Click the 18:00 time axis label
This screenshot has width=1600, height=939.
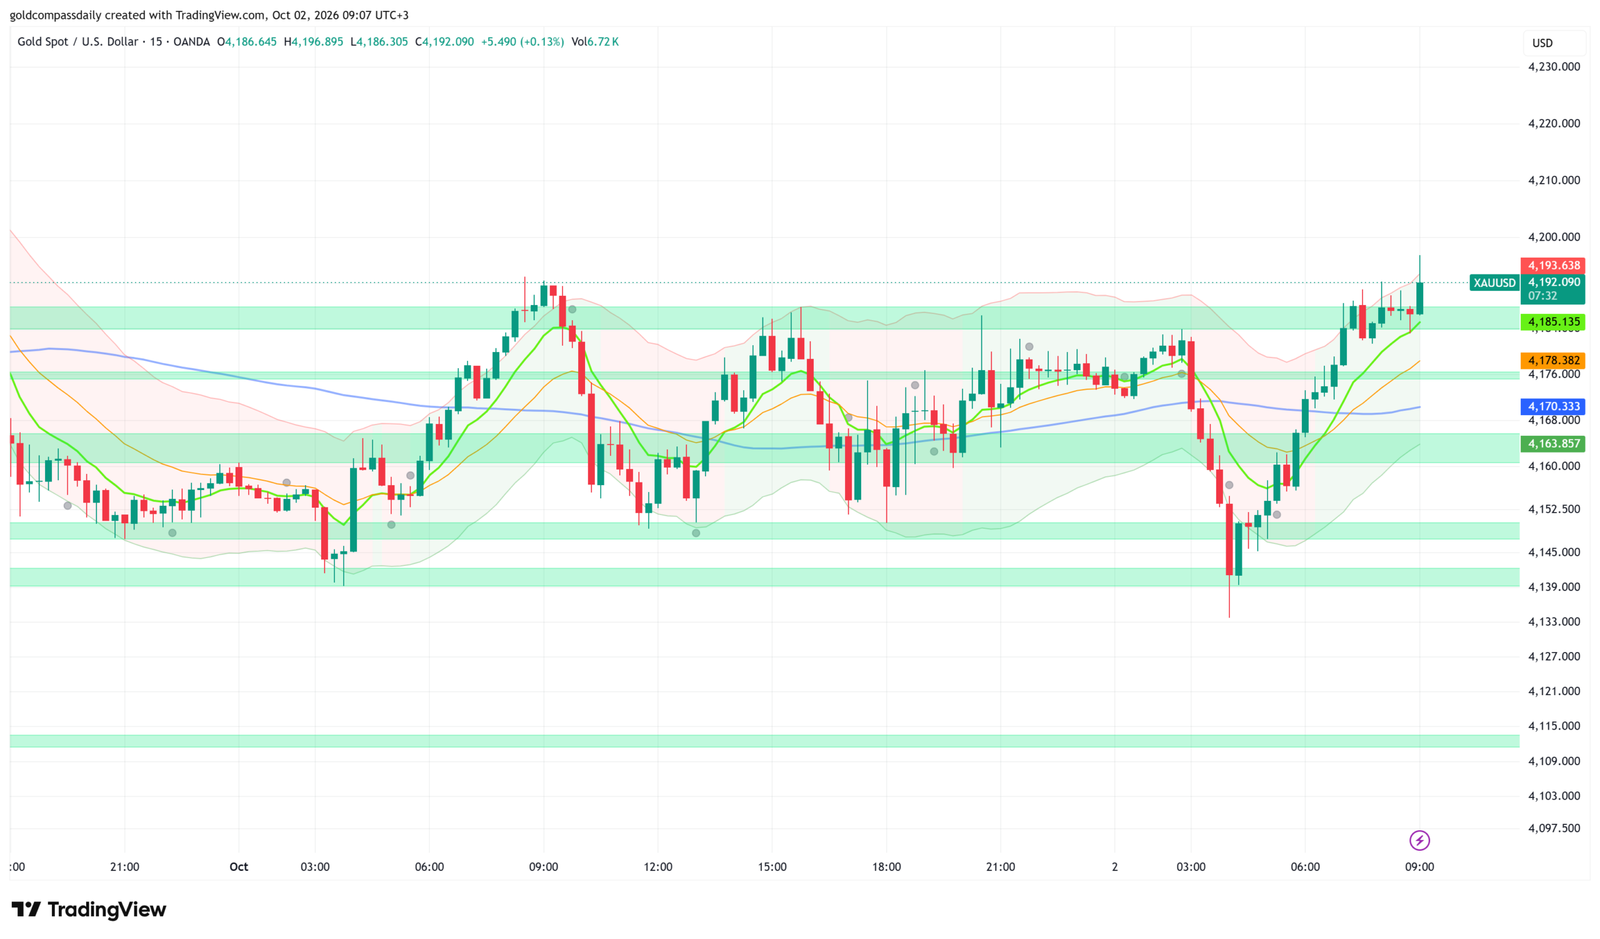886,867
